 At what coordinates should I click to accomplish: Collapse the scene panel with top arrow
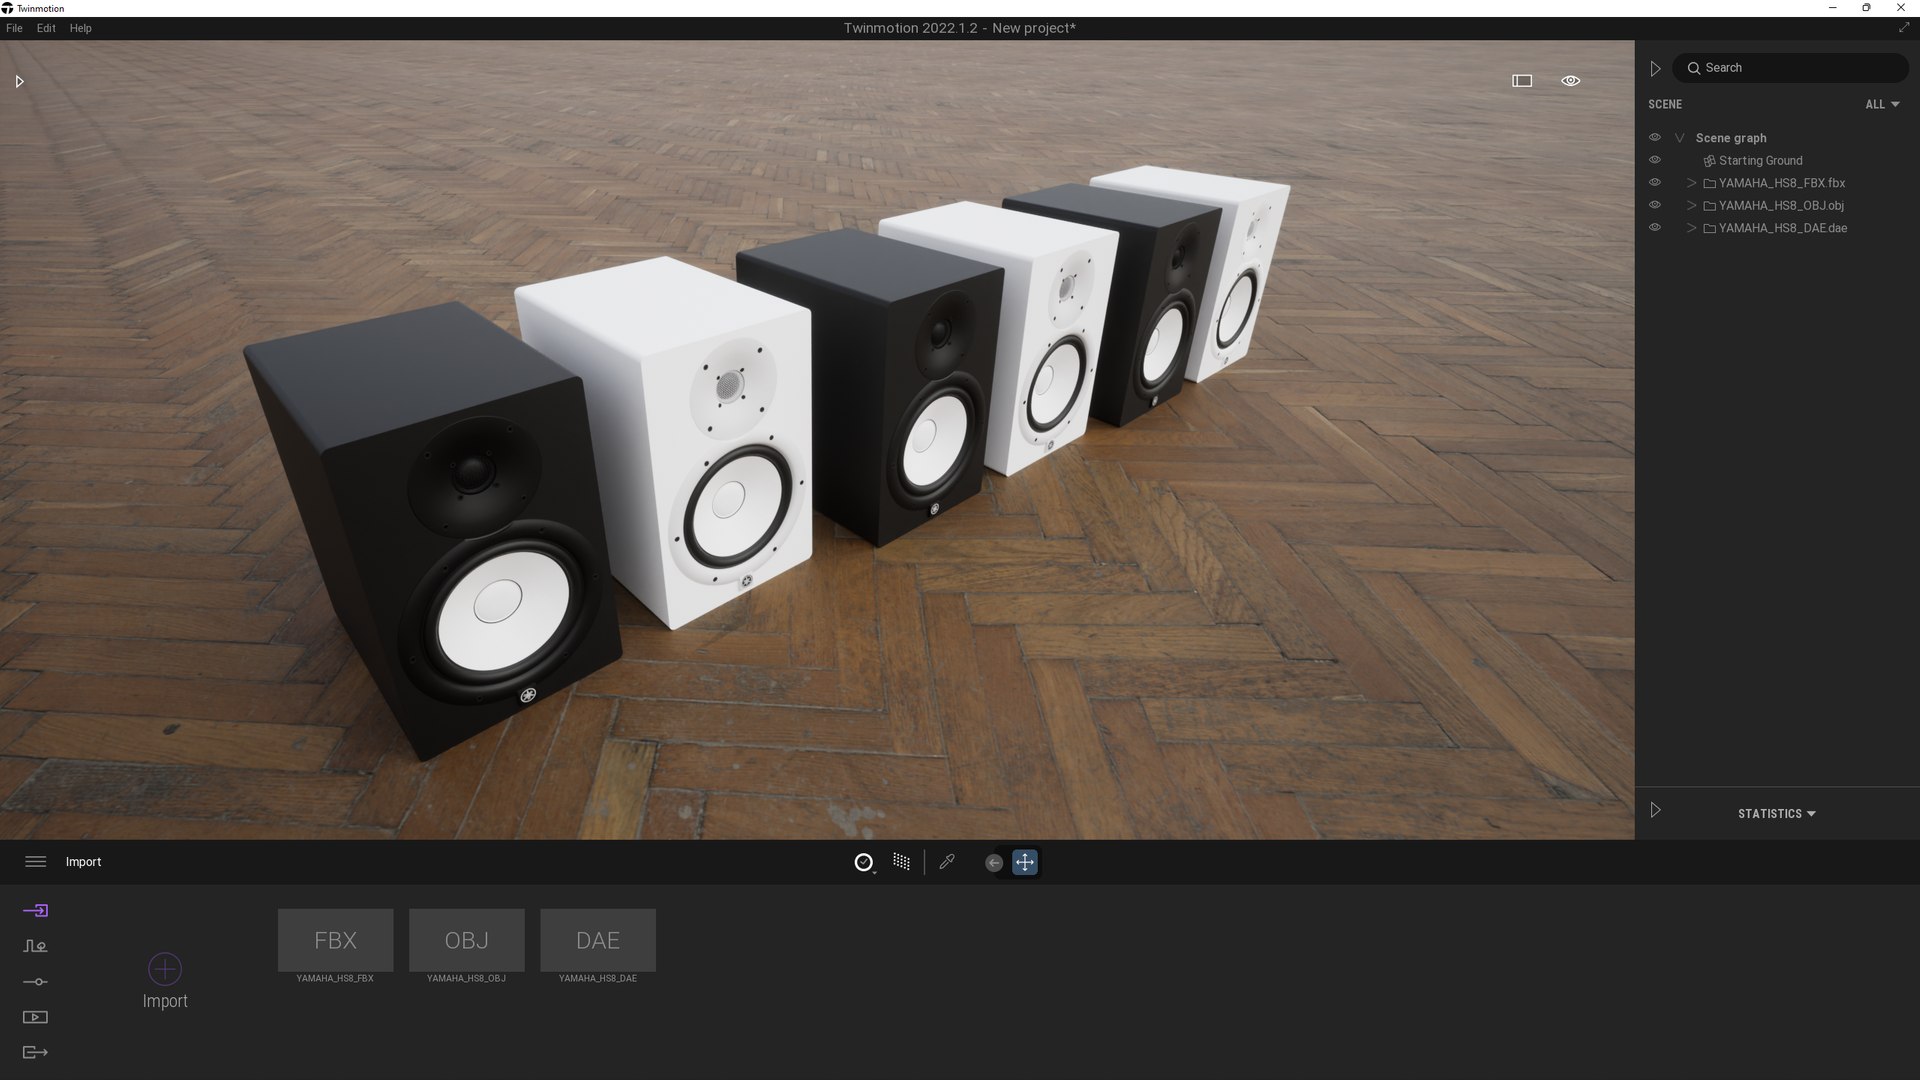point(1655,68)
